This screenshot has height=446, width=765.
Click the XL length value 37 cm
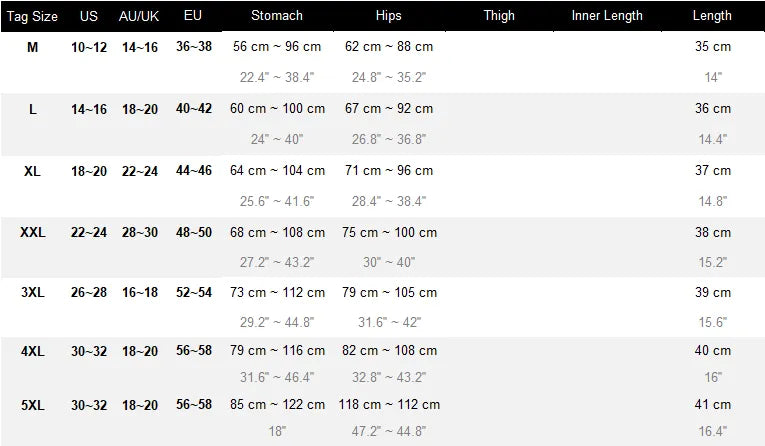(x=713, y=170)
